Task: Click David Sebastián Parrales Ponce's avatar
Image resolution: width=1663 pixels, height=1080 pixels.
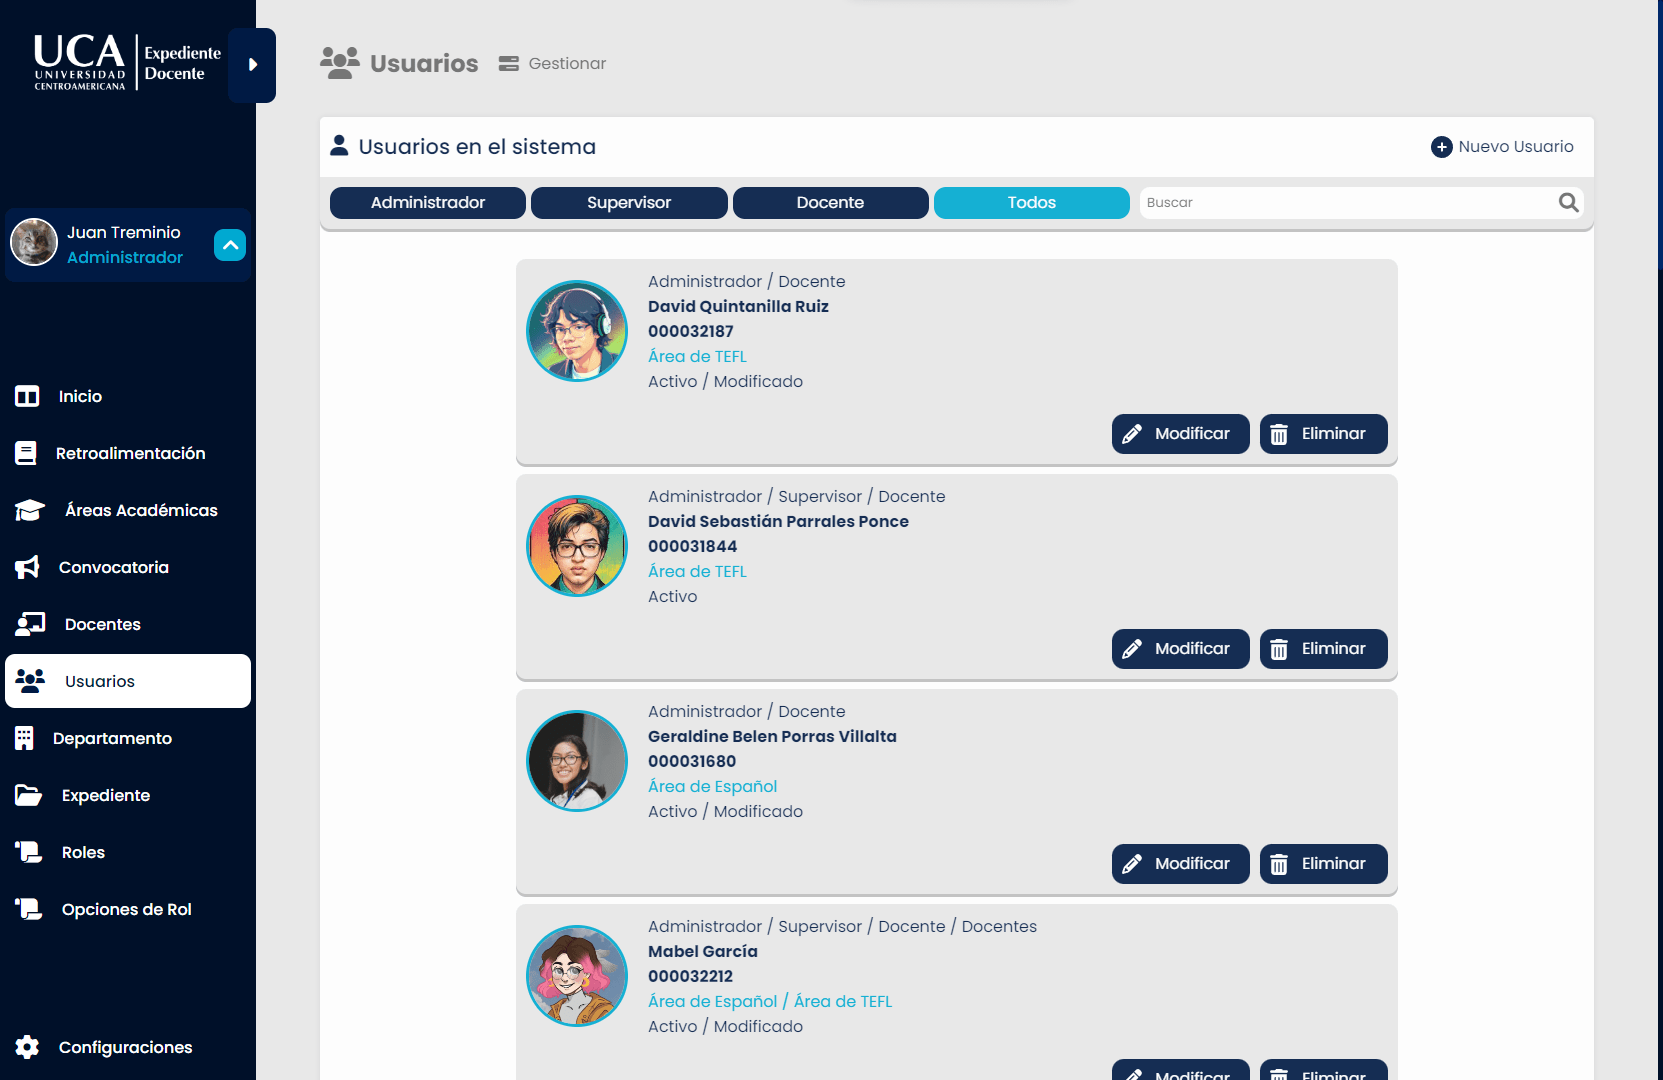Action: click(x=577, y=546)
